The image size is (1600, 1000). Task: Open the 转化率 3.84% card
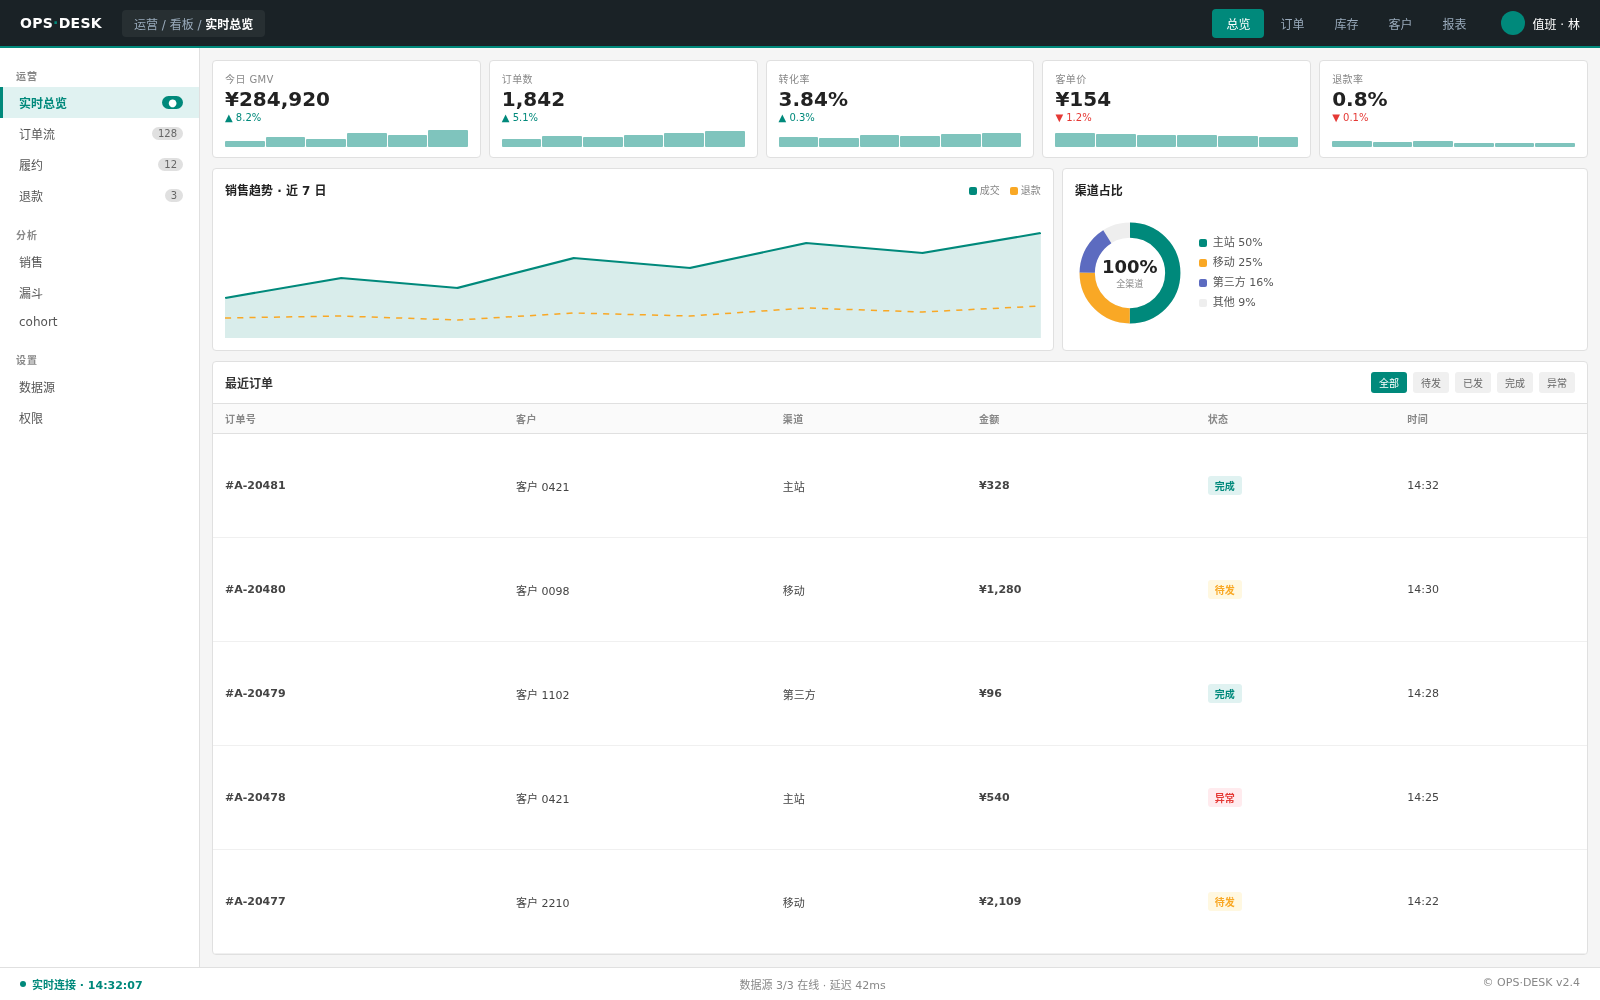(900, 109)
